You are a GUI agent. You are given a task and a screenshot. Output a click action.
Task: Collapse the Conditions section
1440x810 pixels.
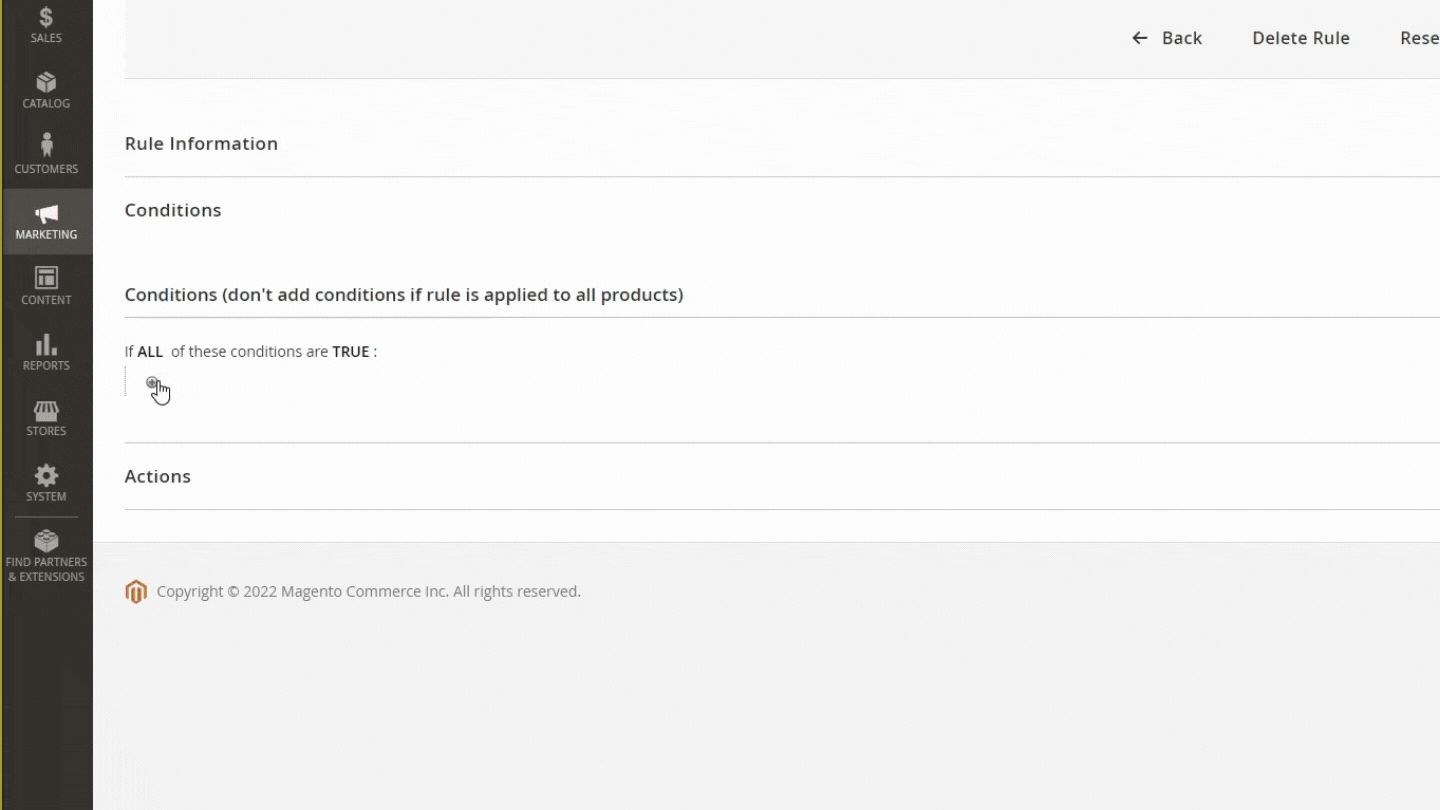click(x=172, y=210)
